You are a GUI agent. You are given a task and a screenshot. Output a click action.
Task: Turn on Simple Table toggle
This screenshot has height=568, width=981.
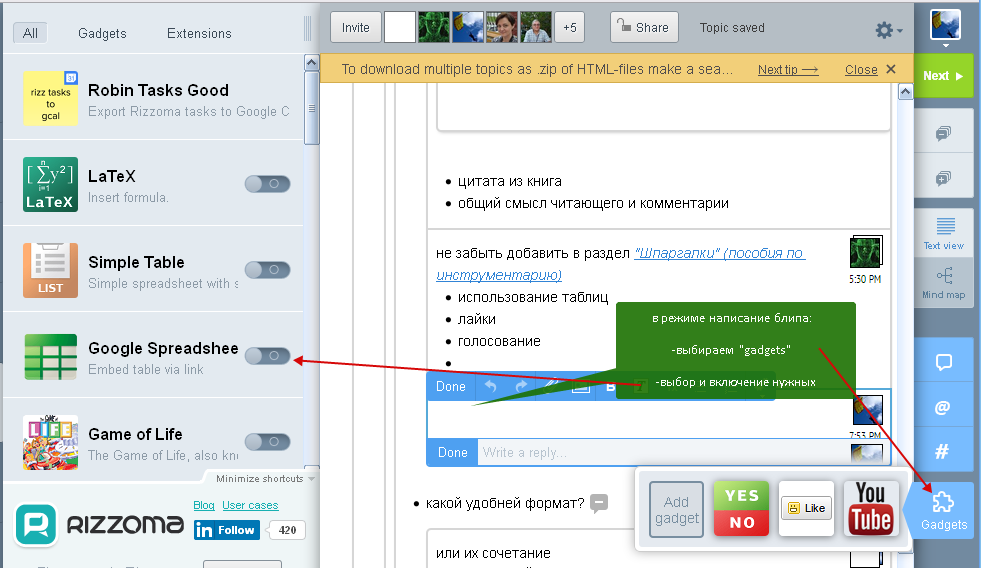[268, 270]
